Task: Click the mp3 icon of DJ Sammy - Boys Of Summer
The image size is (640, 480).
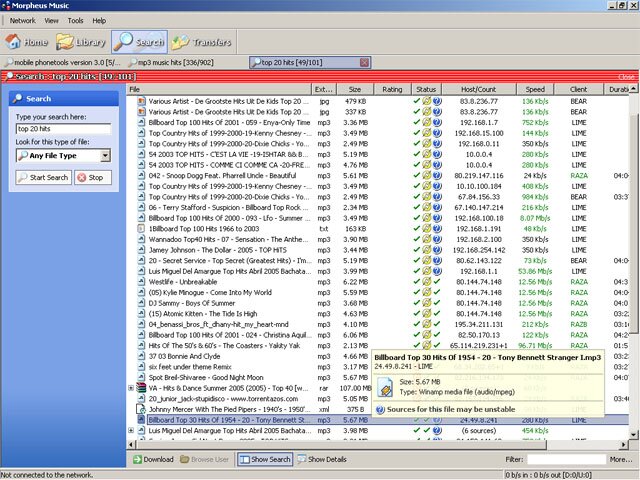Action: [x=141, y=303]
